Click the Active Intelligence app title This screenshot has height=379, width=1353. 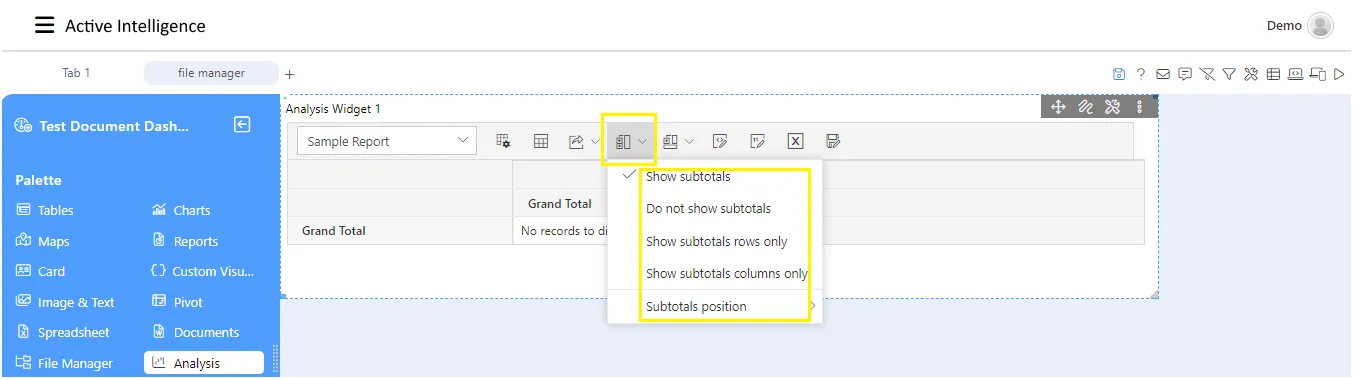pyautogui.click(x=135, y=26)
